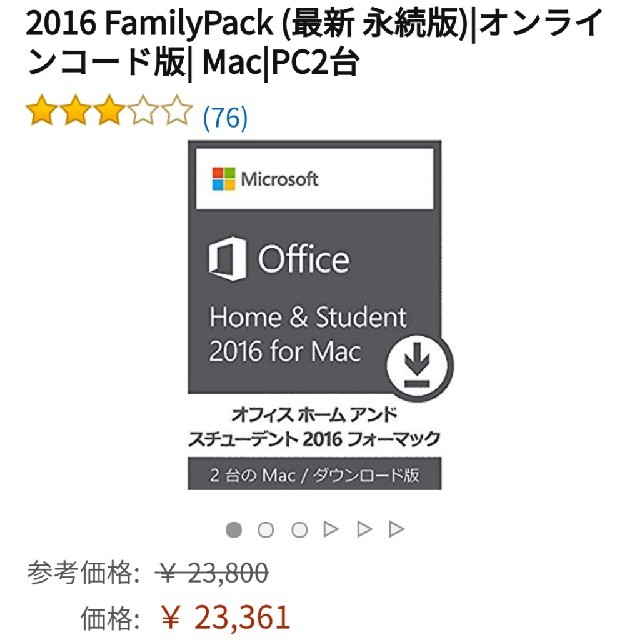
Task: Click the download arrow badge on product image
Action: click(419, 366)
